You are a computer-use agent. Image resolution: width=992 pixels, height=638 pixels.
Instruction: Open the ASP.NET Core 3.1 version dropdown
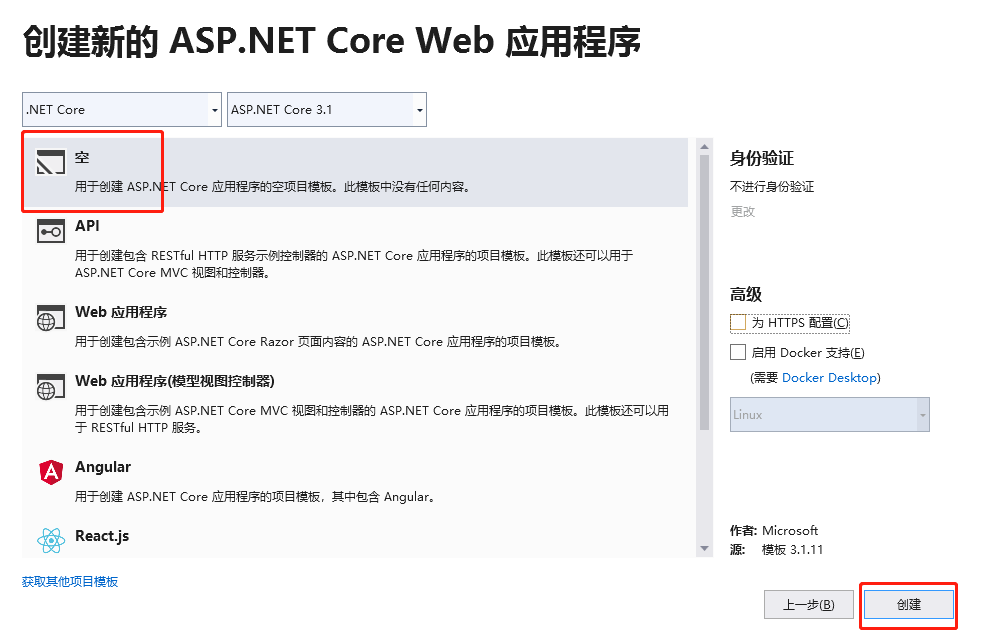pos(326,109)
